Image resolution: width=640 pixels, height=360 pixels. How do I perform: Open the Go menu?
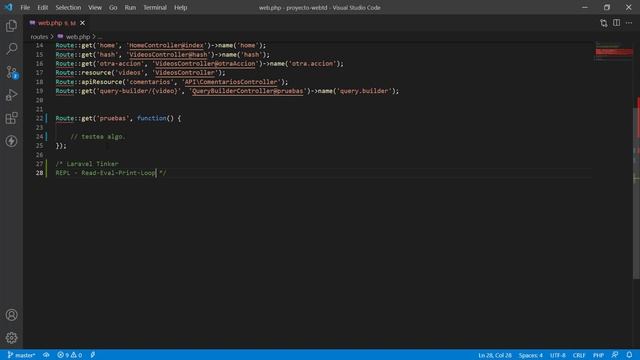tap(113, 7)
